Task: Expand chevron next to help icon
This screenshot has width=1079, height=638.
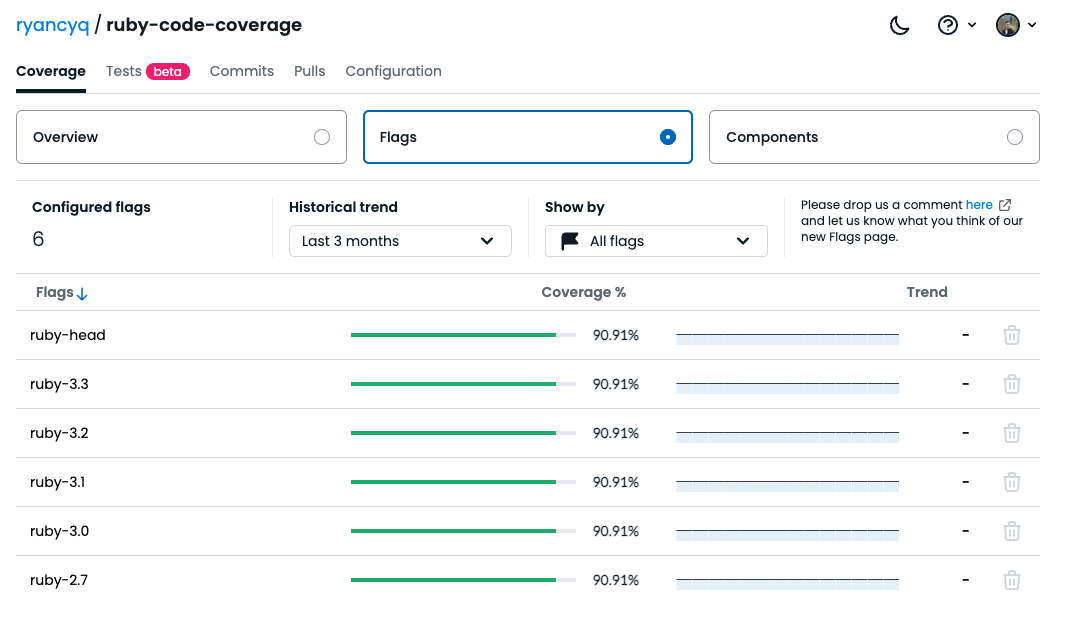Action: (972, 25)
